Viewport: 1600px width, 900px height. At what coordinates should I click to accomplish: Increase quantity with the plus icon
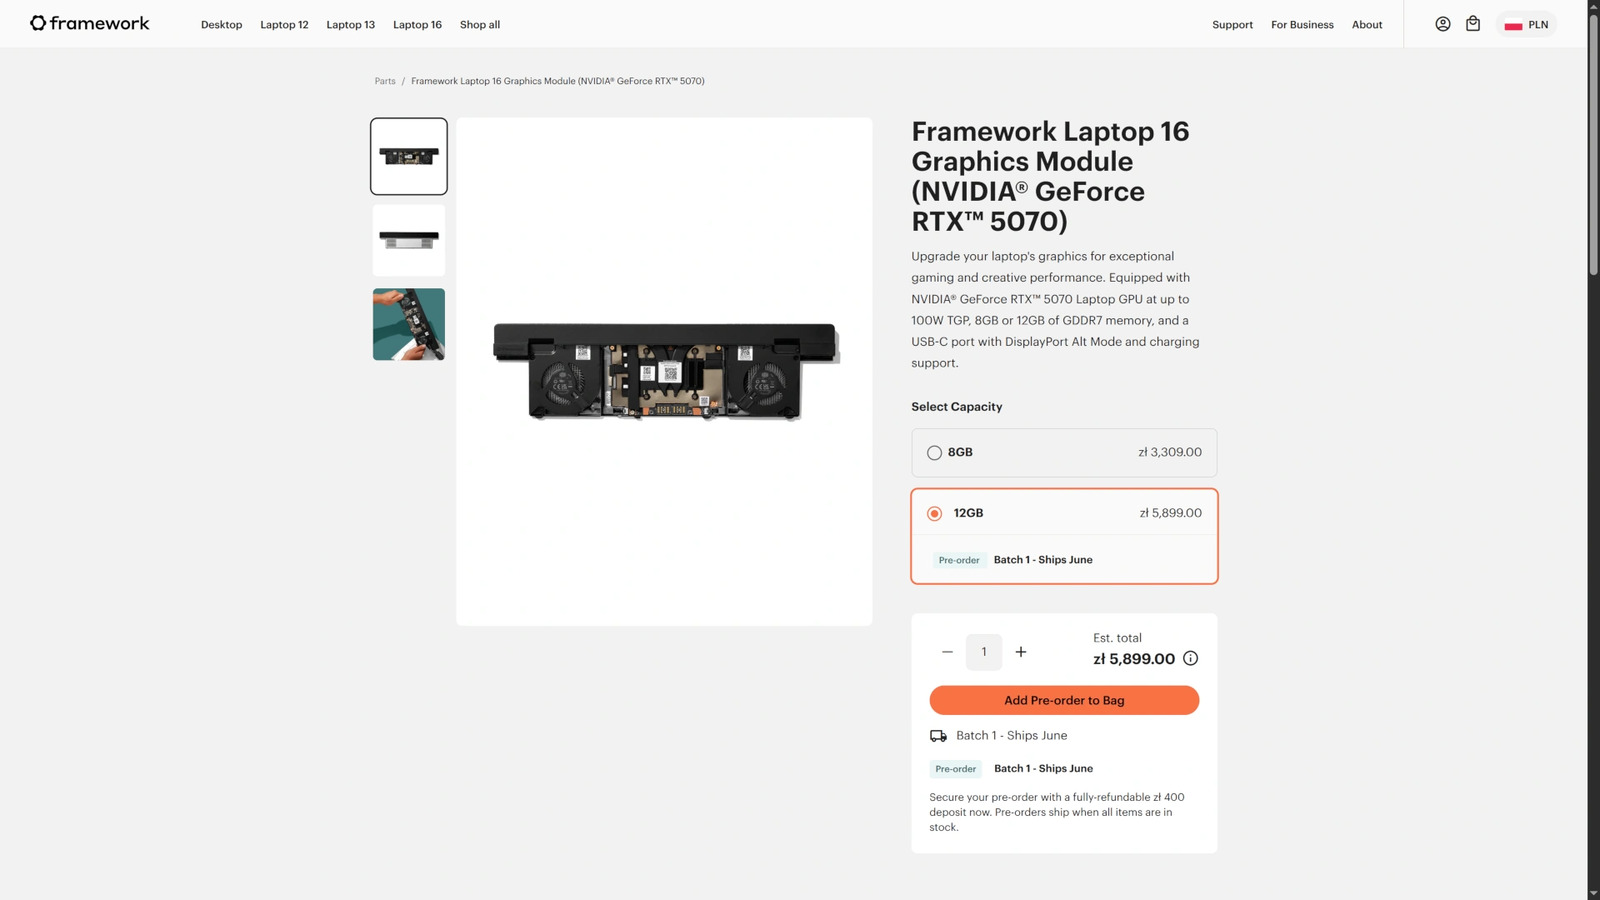click(1021, 652)
